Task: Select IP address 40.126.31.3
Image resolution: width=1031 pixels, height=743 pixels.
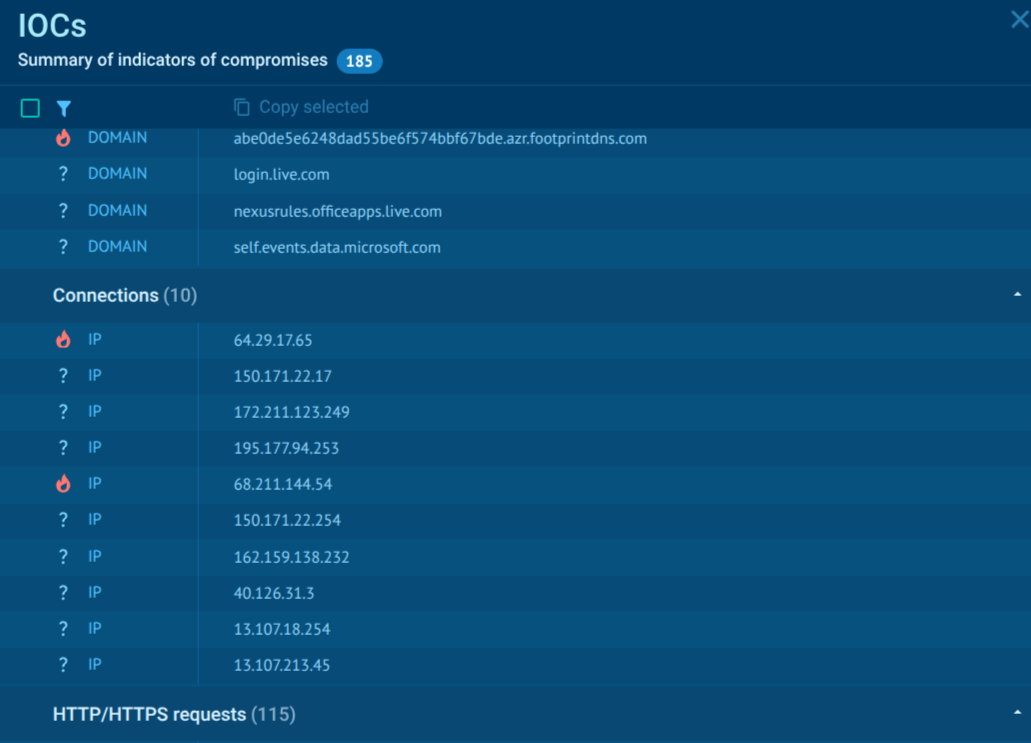Action: [274, 594]
